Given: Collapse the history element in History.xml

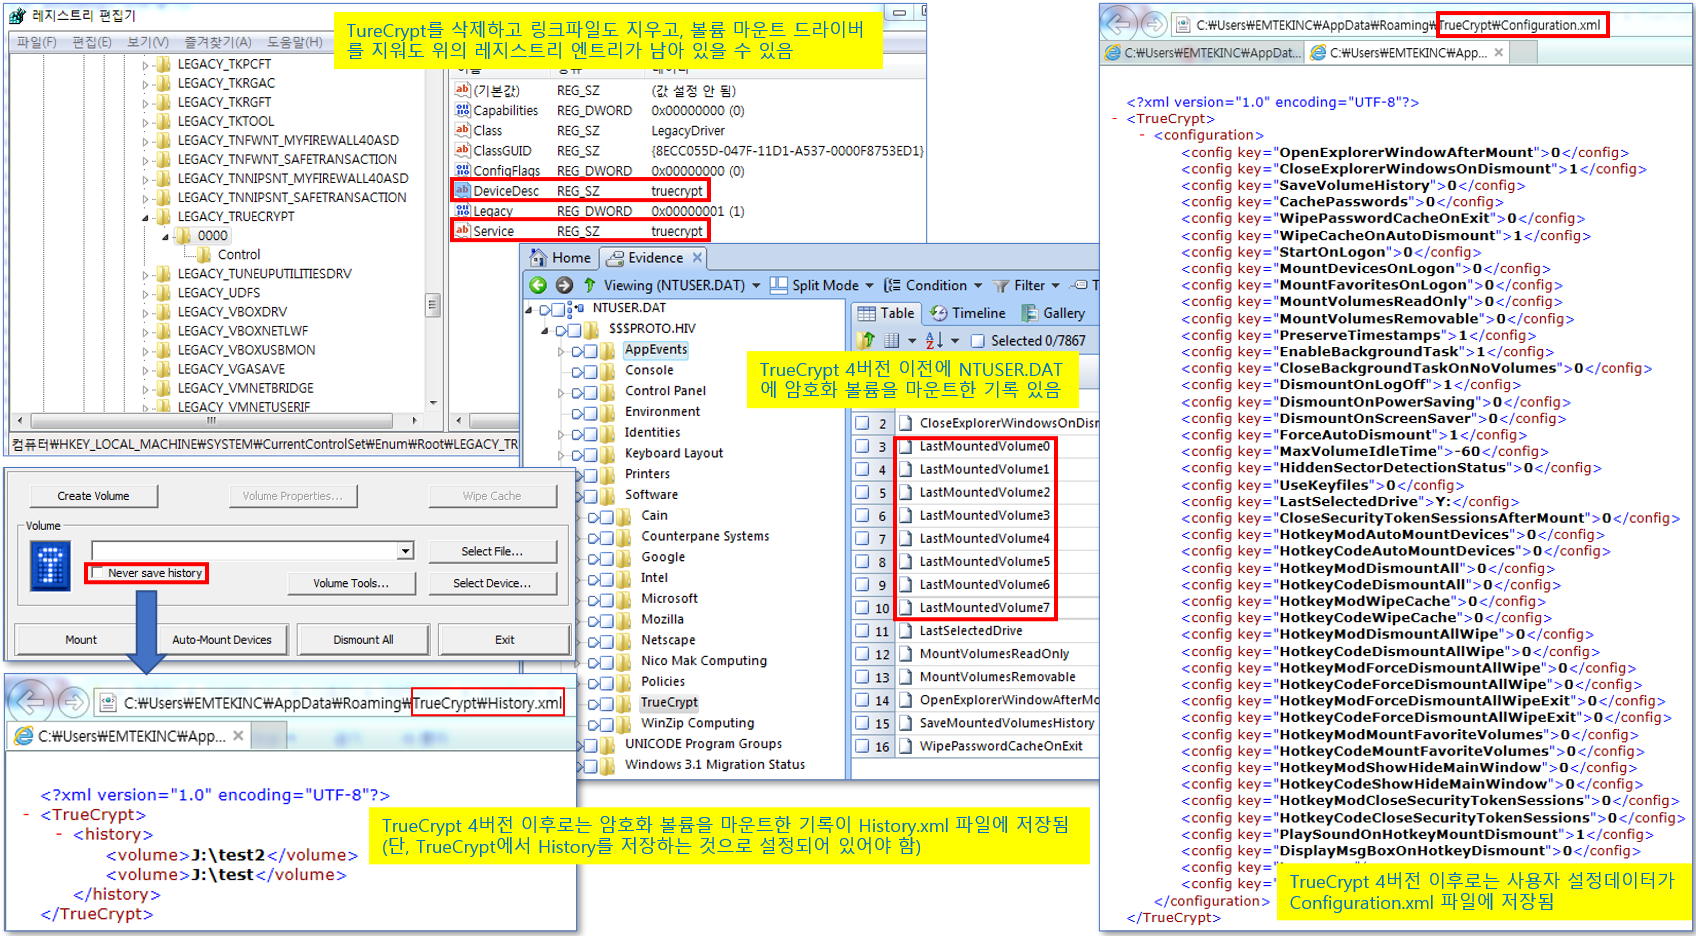Looking at the screenshot, I should (60, 834).
